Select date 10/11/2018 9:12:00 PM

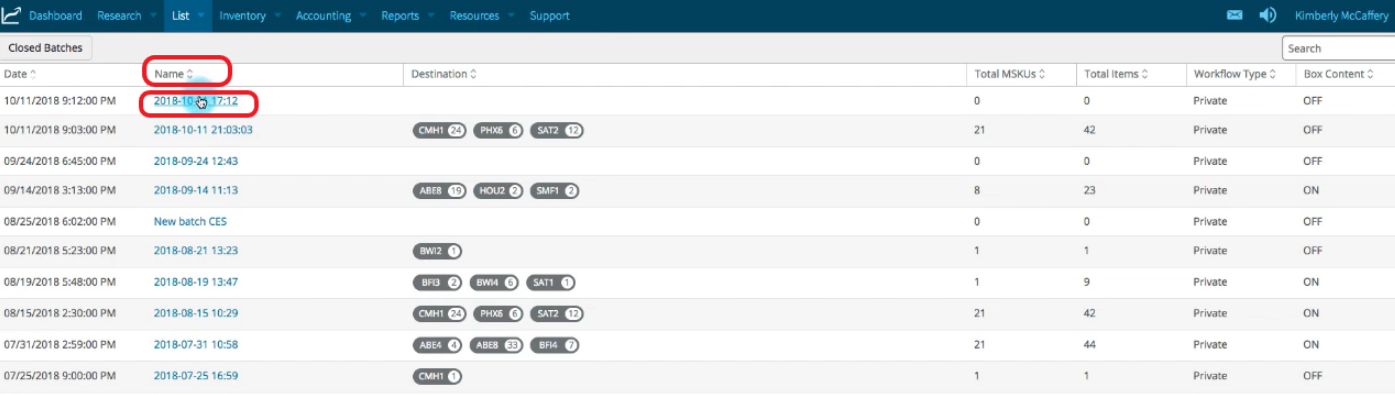pos(60,101)
